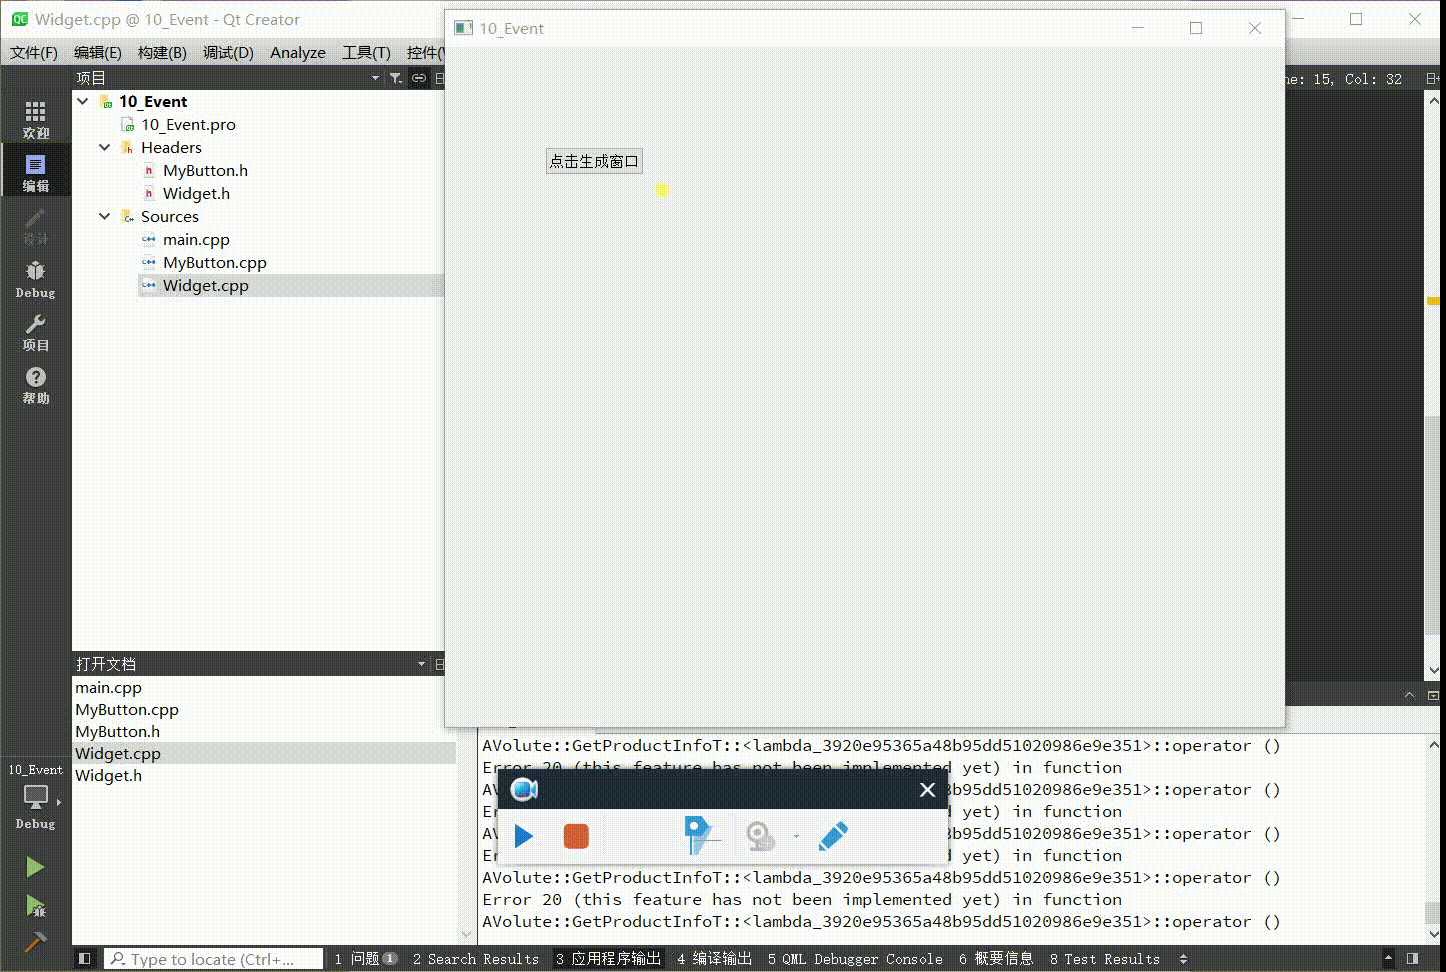Image resolution: width=1446 pixels, height=972 pixels.
Task: Open the 编辑(E) menu
Action: coord(98,52)
